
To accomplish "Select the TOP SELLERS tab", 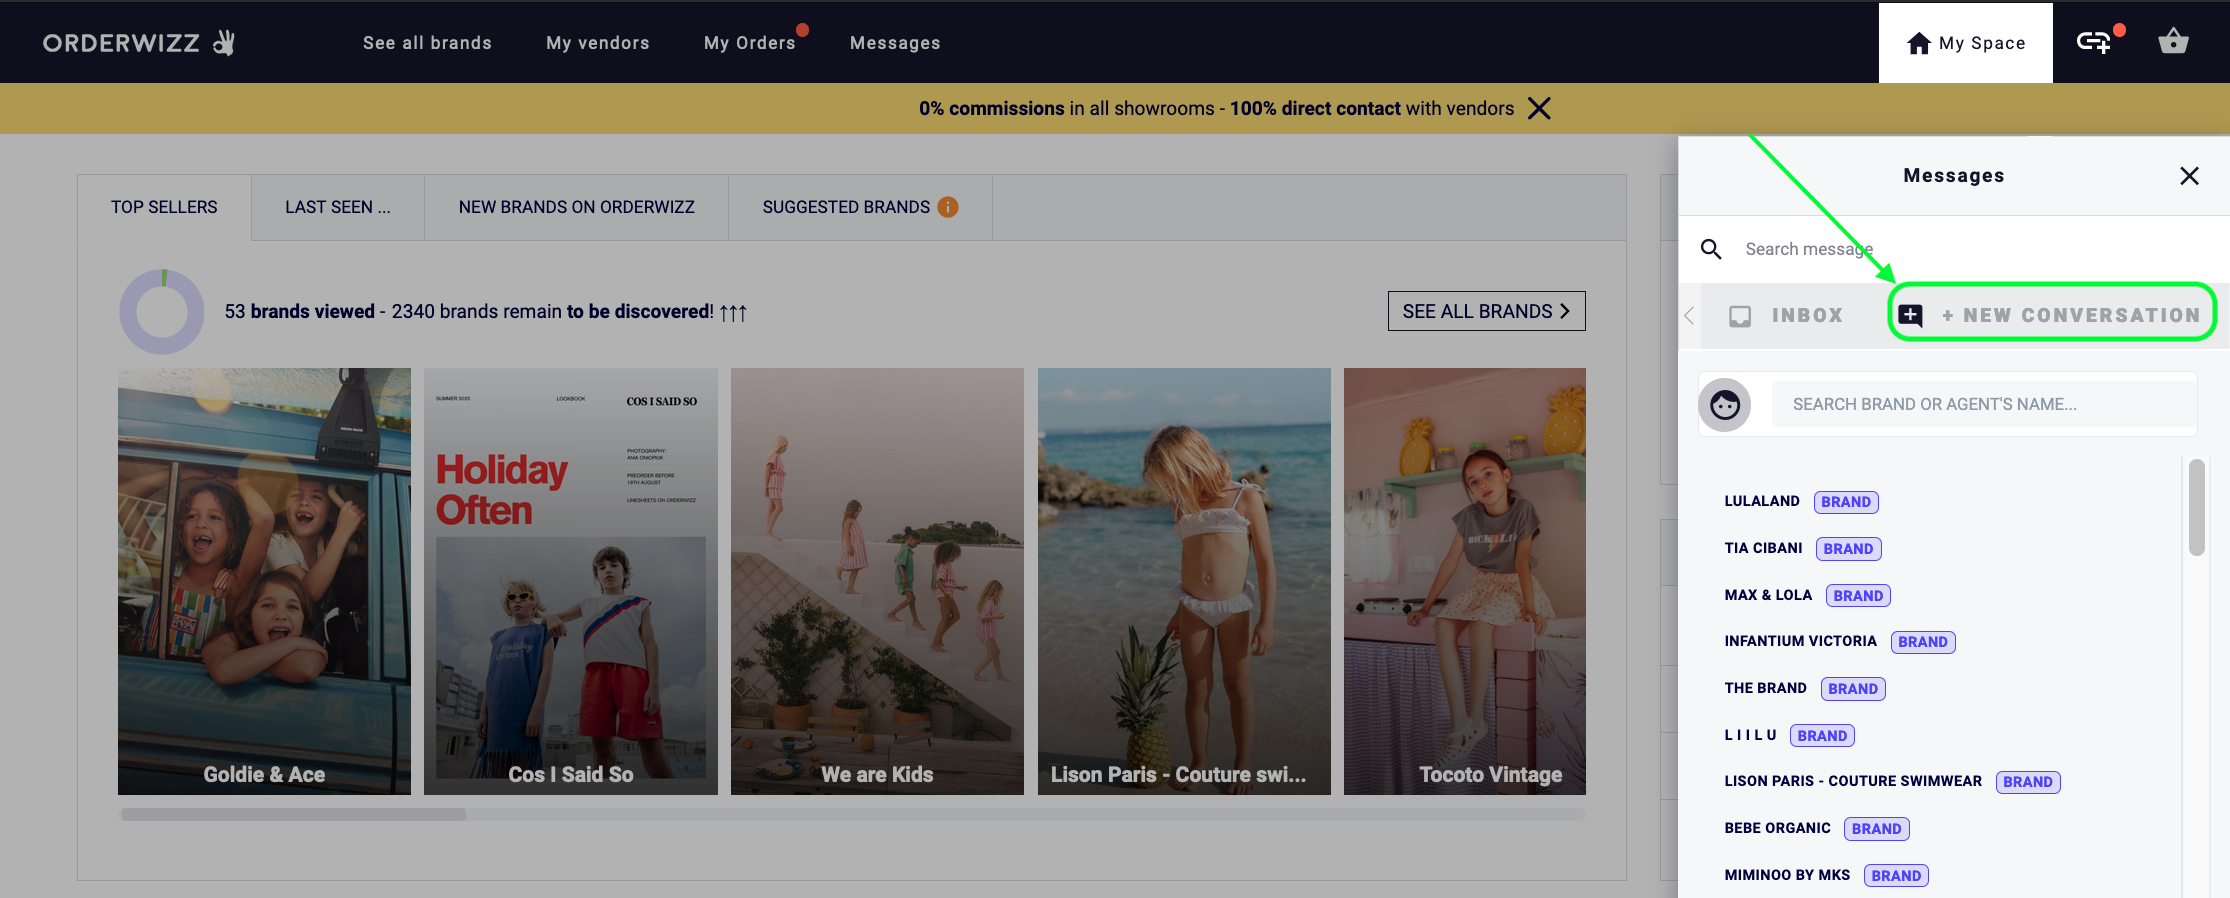I will point(164,207).
